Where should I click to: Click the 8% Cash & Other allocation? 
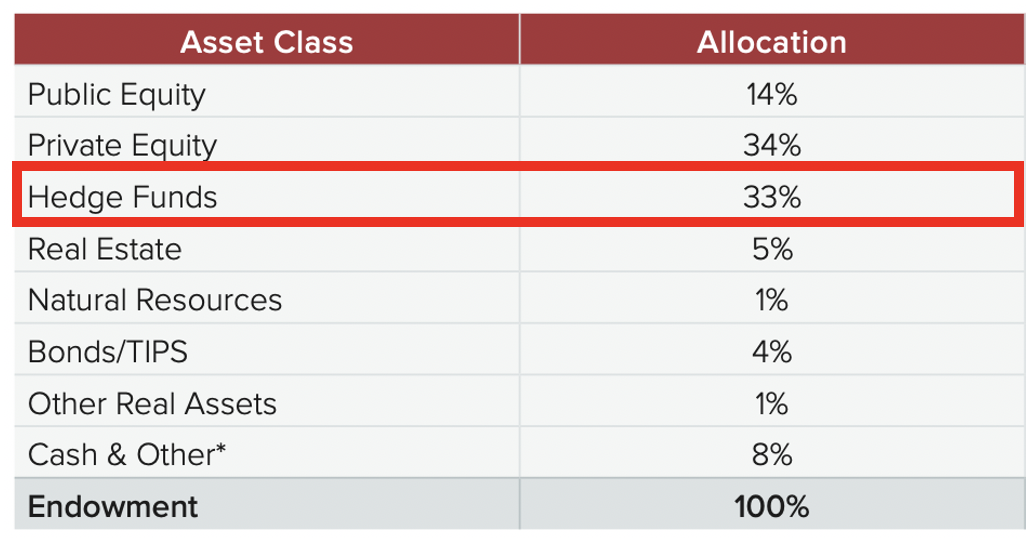pyautogui.click(x=771, y=455)
